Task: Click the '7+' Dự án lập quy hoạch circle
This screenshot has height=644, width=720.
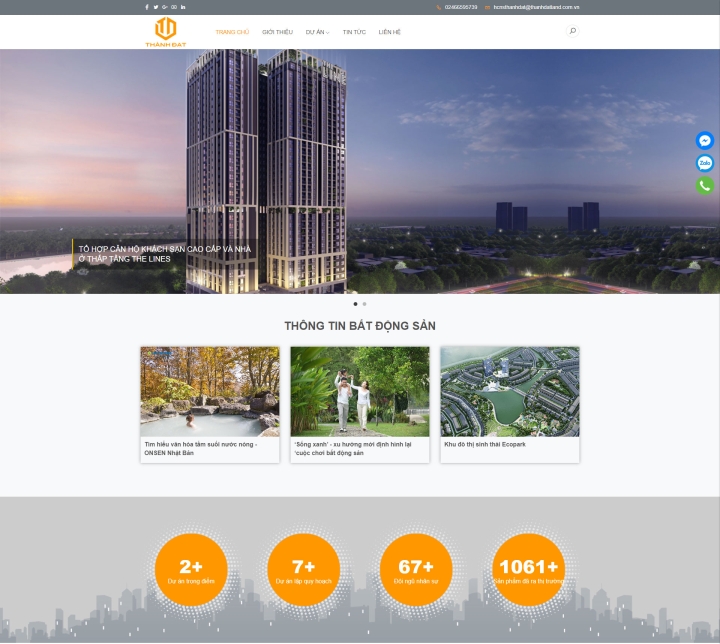Action: [304, 570]
